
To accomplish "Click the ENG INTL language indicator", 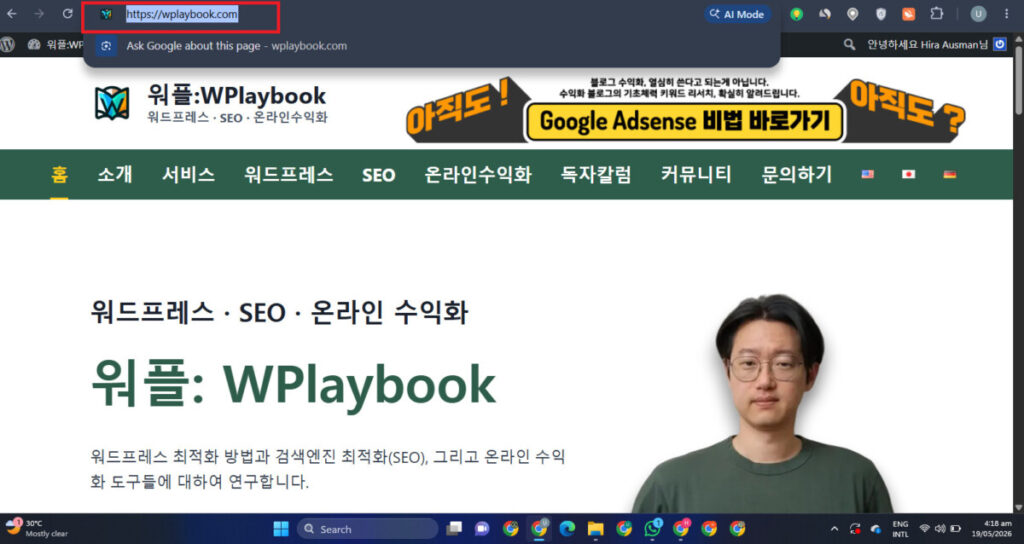I will pyautogui.click(x=901, y=529).
